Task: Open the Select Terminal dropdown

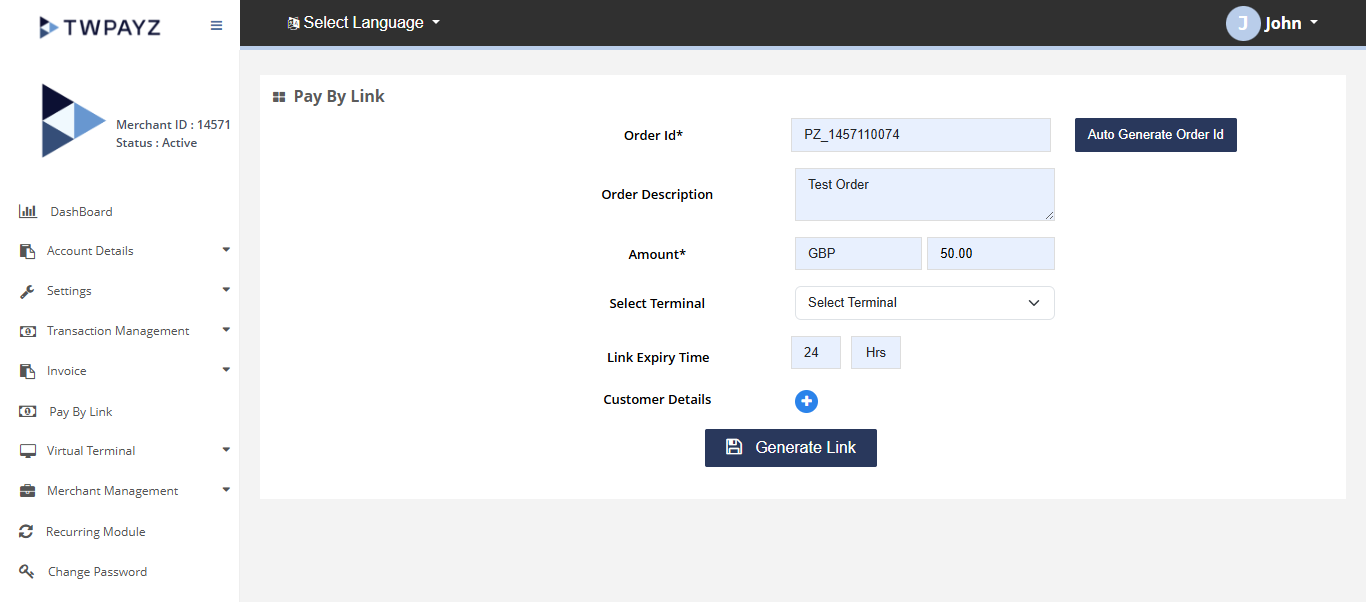Action: 924,303
